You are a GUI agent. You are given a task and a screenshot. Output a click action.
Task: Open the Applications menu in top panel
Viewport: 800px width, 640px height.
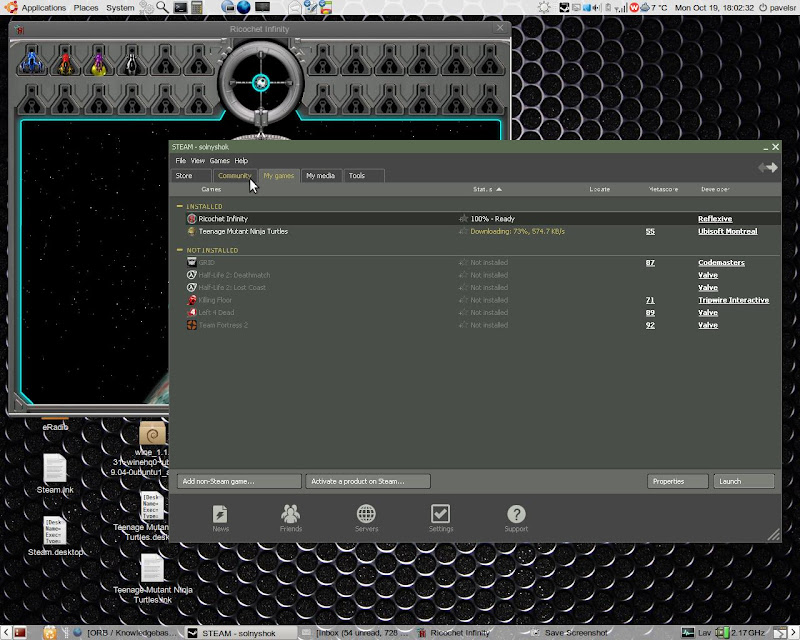tap(43, 8)
